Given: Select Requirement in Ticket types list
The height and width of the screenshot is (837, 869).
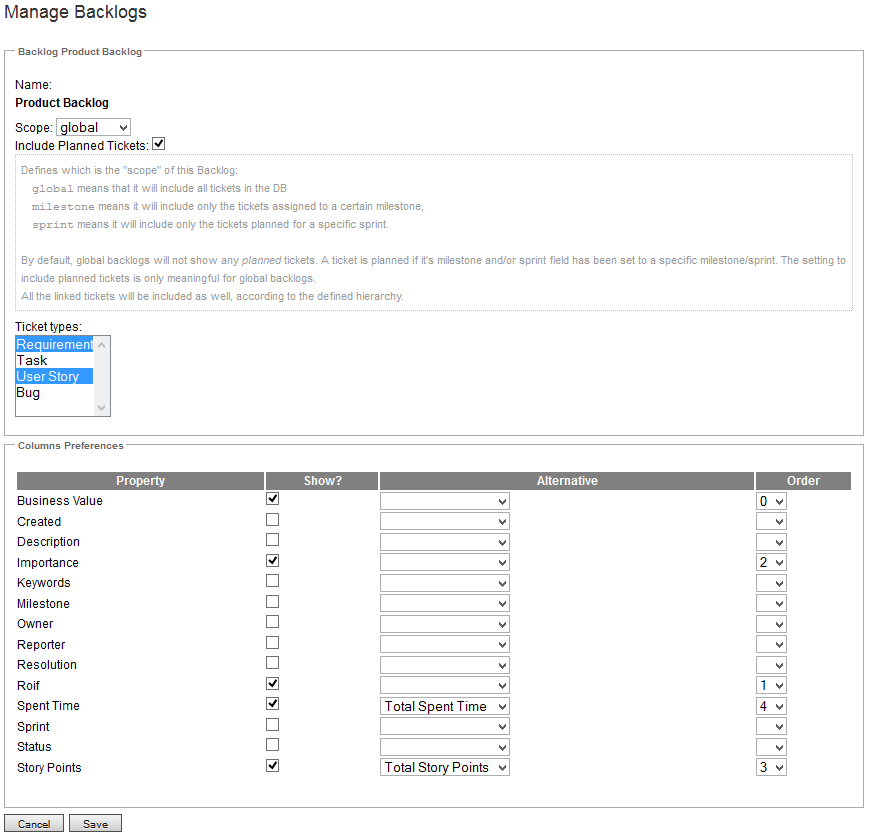Looking at the screenshot, I should point(55,345).
